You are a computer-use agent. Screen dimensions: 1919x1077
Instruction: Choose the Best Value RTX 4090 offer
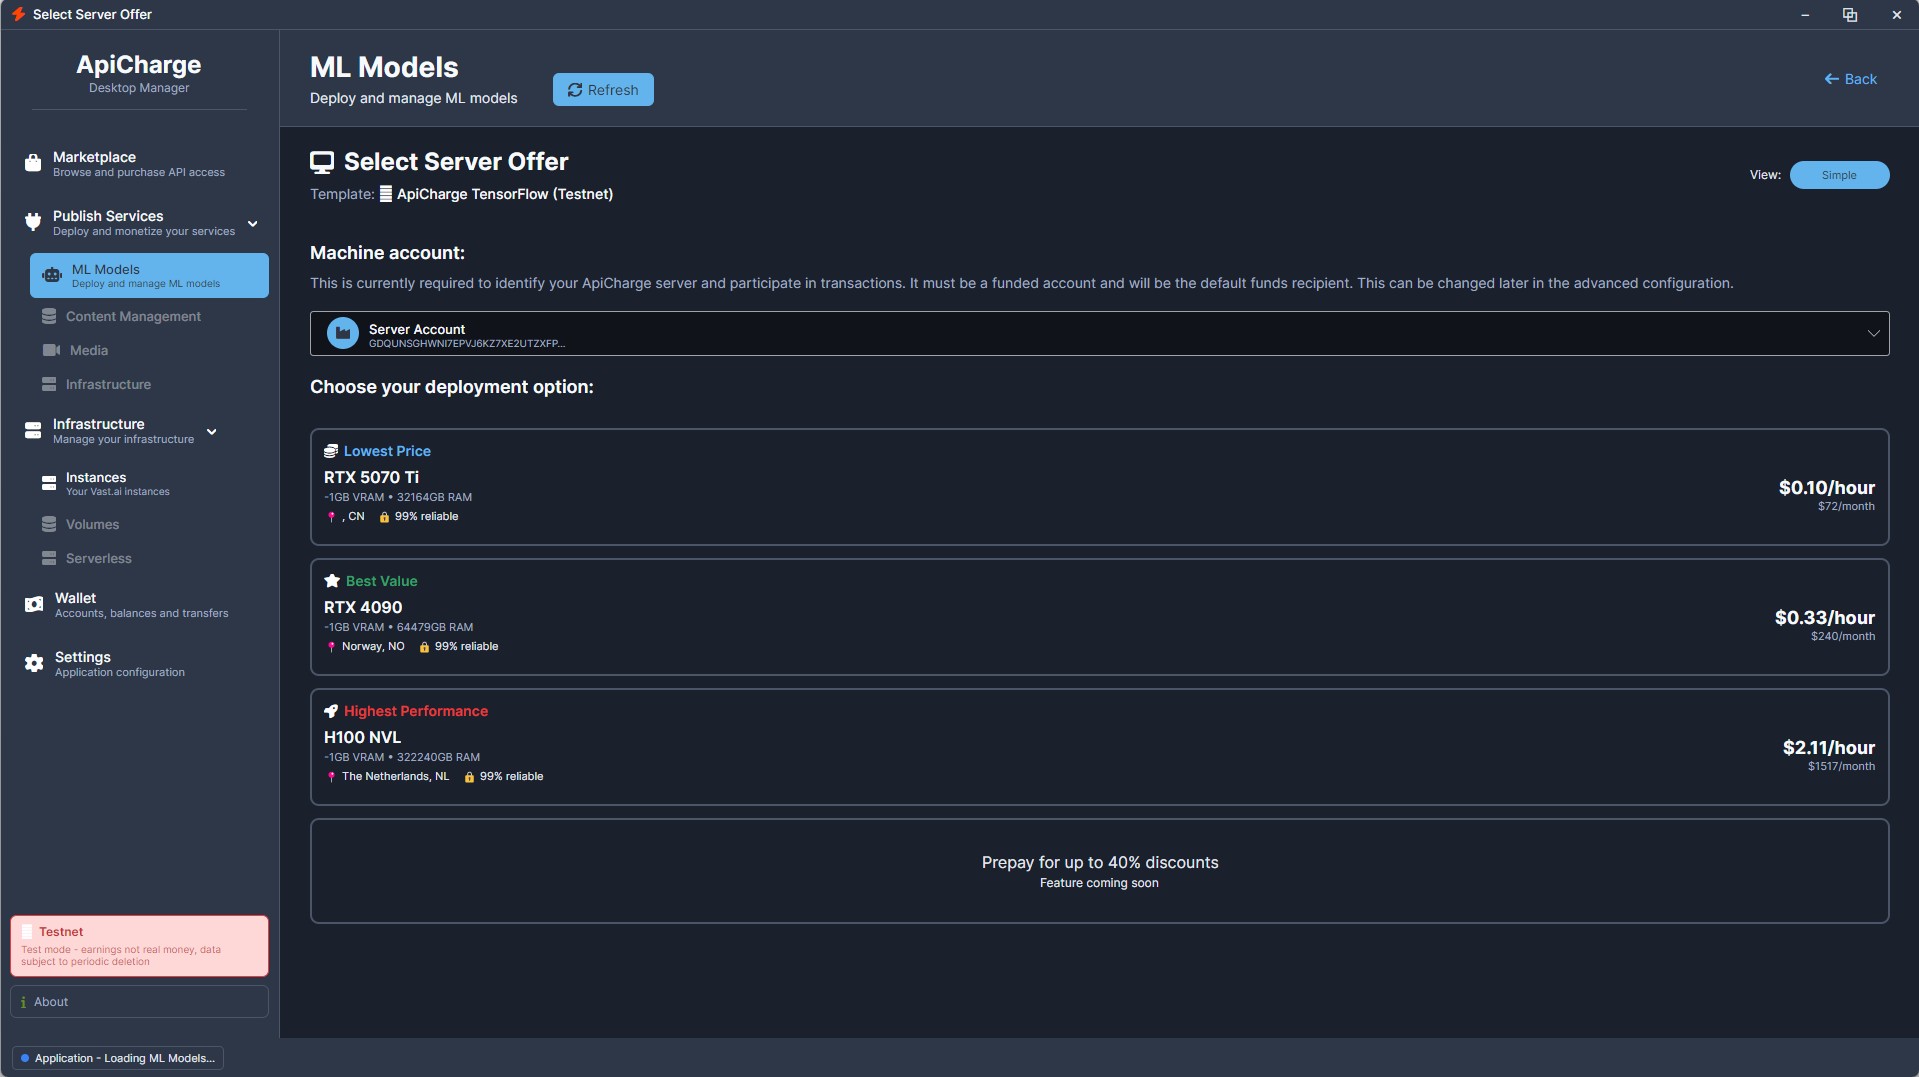1098,617
